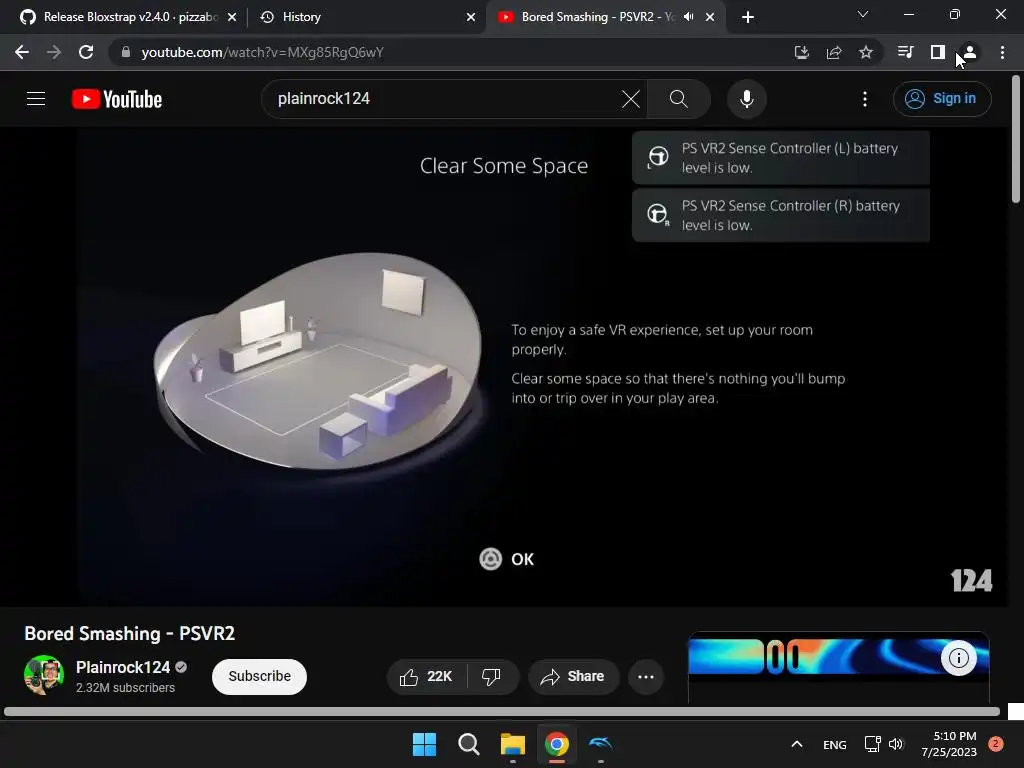Click the Sign in button
The height and width of the screenshot is (768, 1024).
tap(942, 99)
